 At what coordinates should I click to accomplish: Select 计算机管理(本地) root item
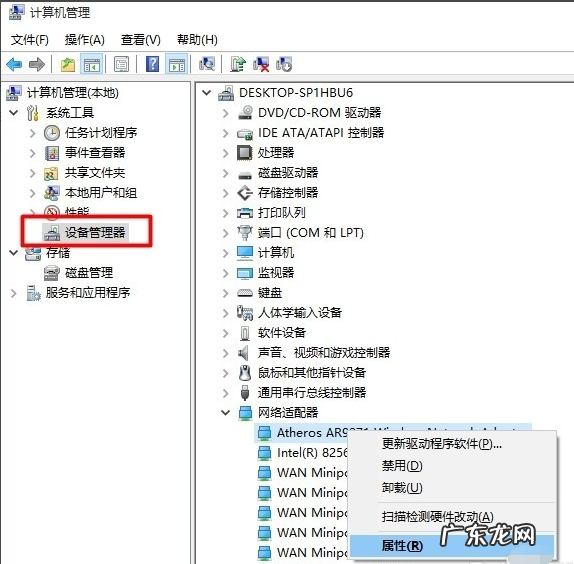pos(72,93)
